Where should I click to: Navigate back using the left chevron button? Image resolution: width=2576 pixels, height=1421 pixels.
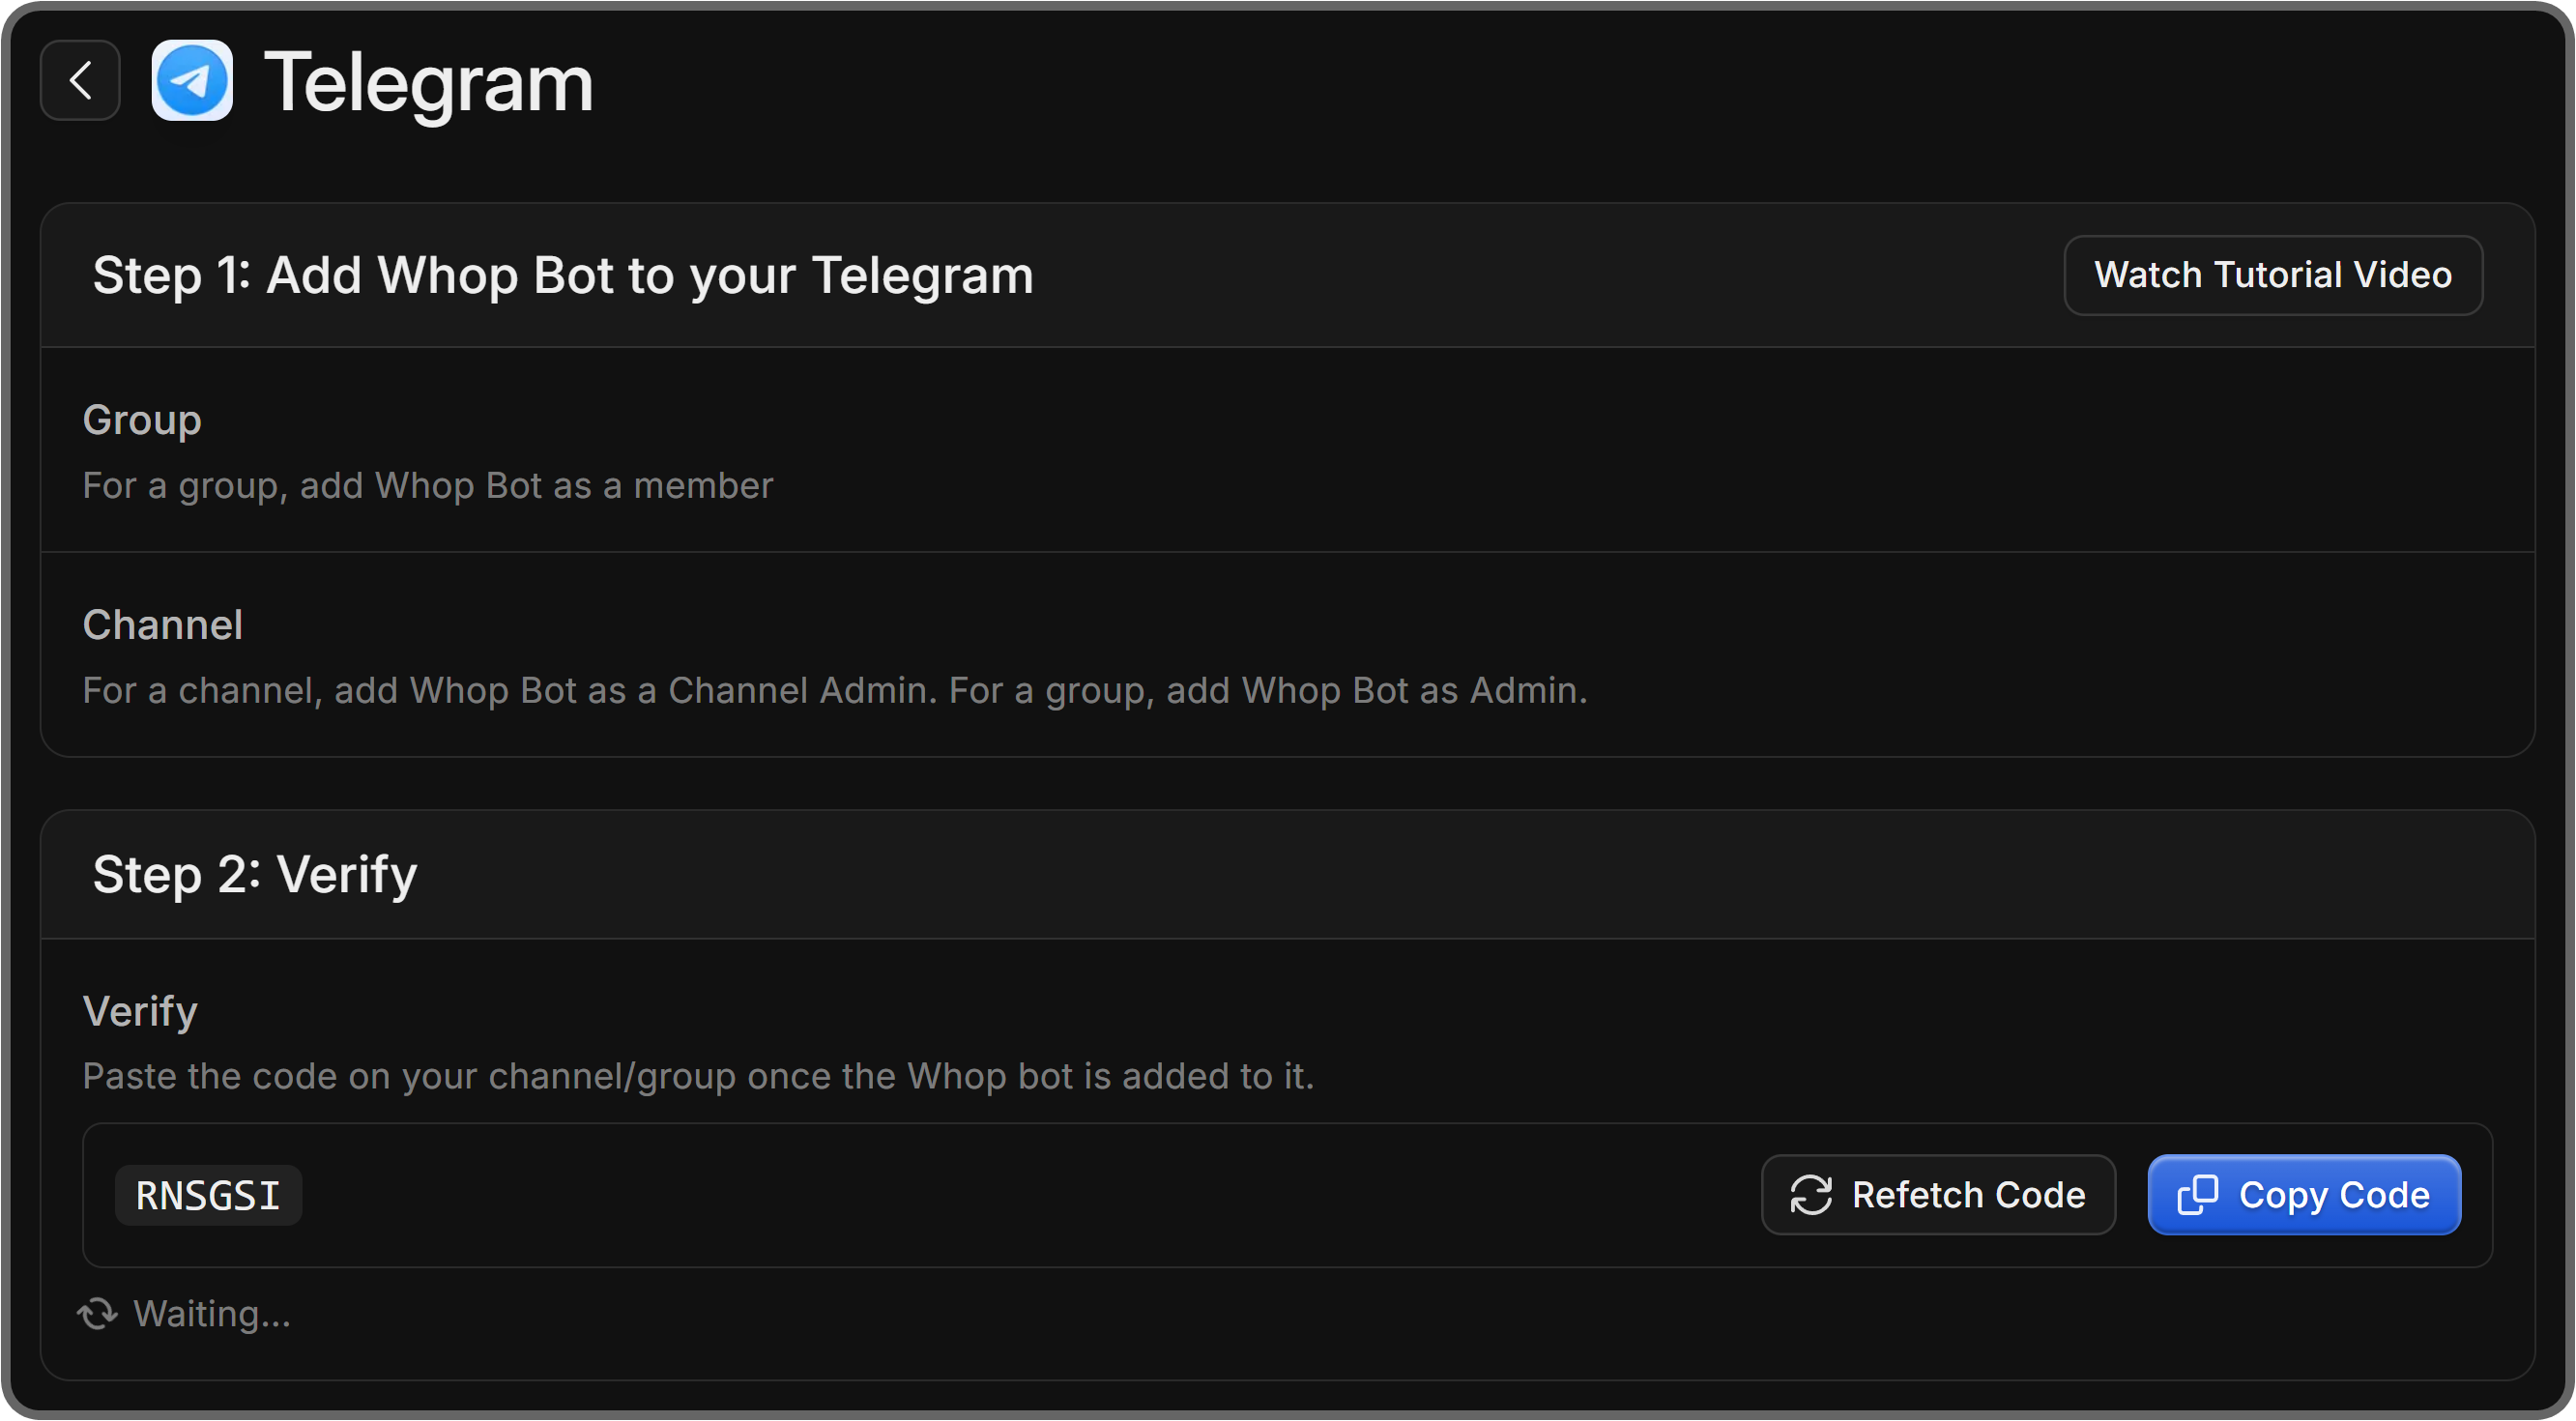click(79, 81)
